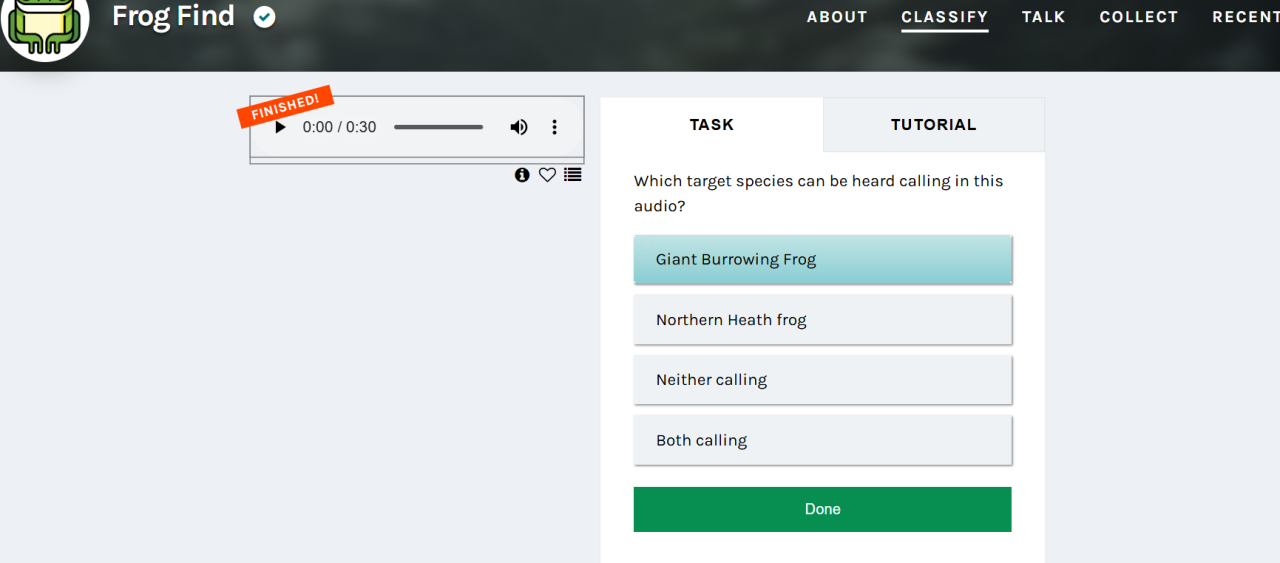Mute the audio with the speaker icon
The image size is (1280, 563).
click(518, 127)
